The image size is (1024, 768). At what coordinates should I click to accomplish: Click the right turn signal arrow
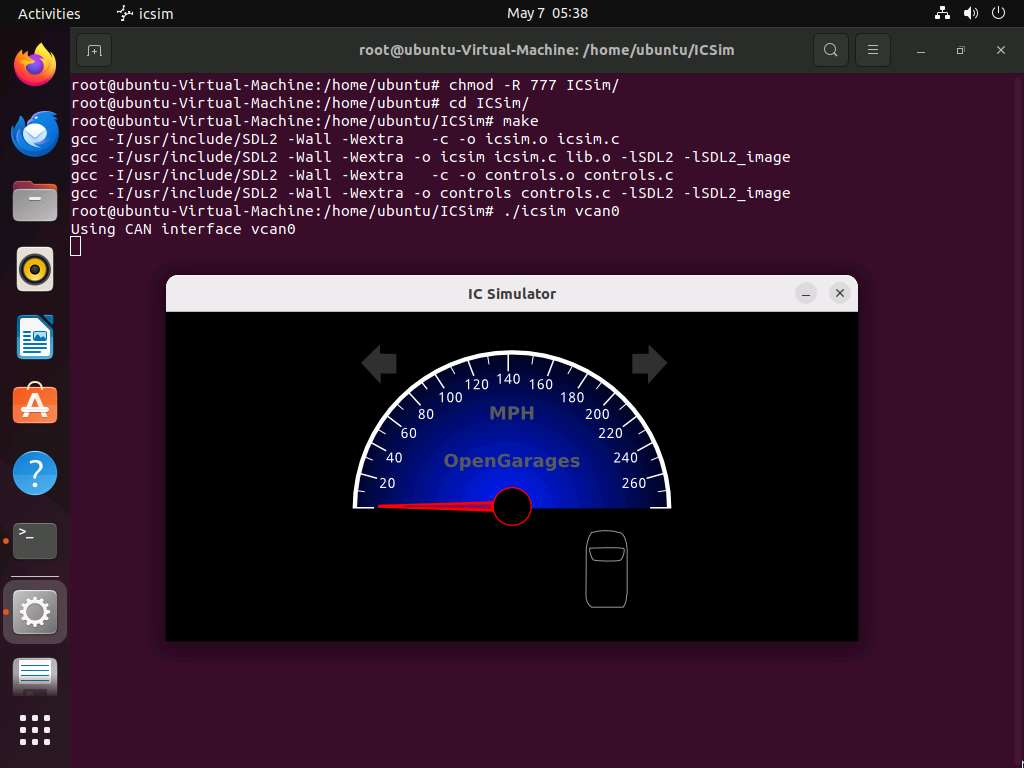point(648,364)
